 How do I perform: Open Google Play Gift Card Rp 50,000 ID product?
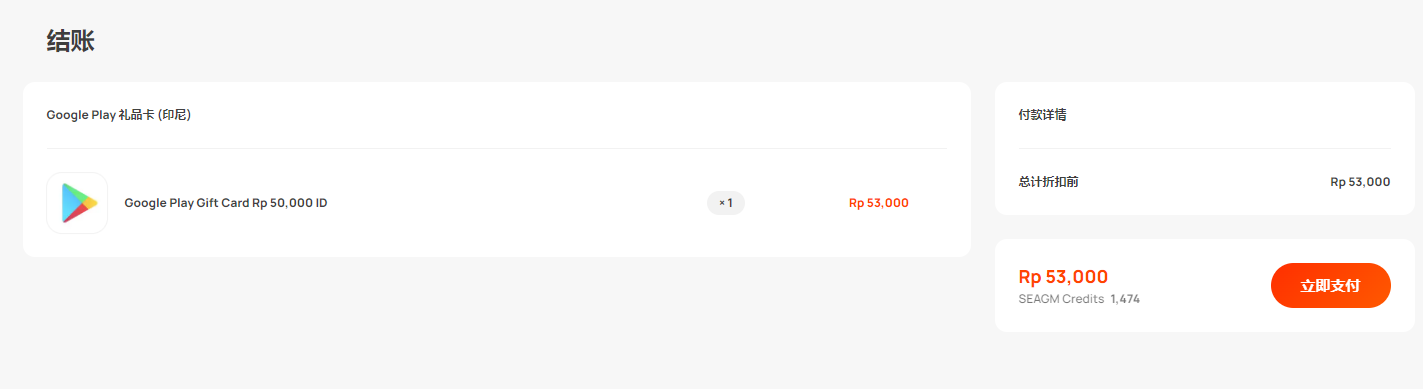click(x=226, y=203)
